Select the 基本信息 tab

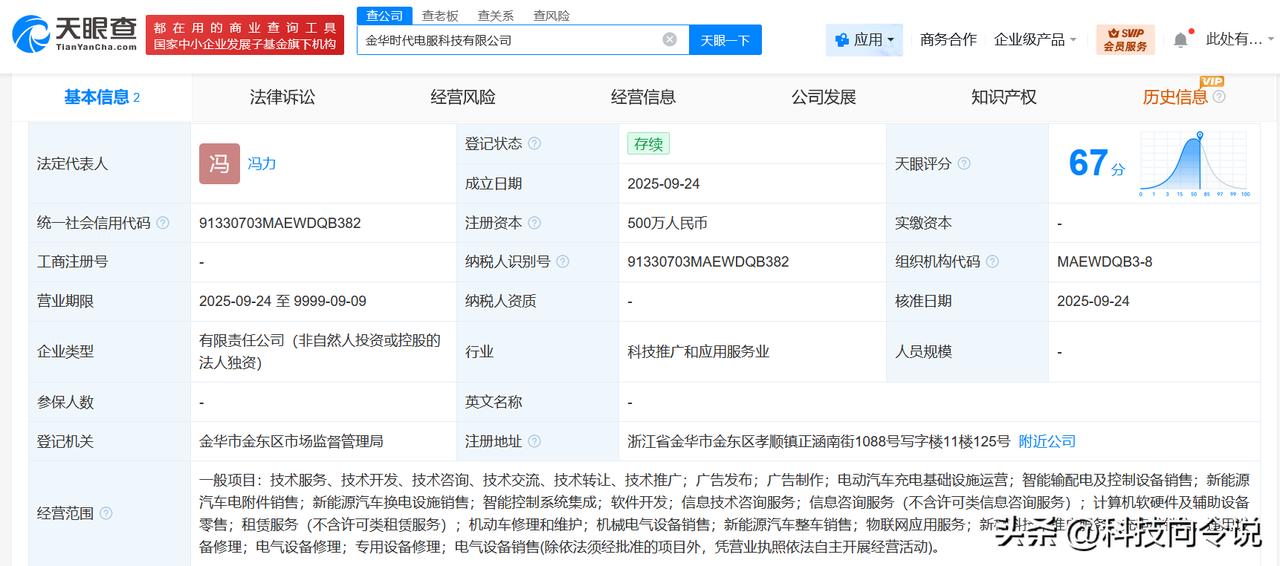tap(102, 97)
